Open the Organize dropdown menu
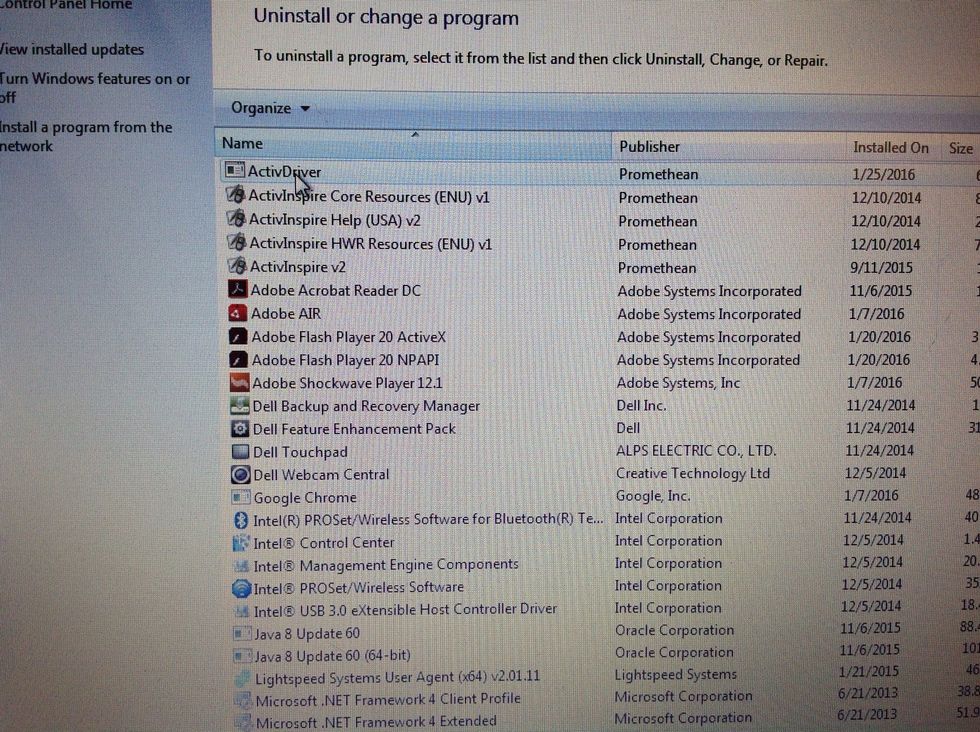 tap(270, 108)
